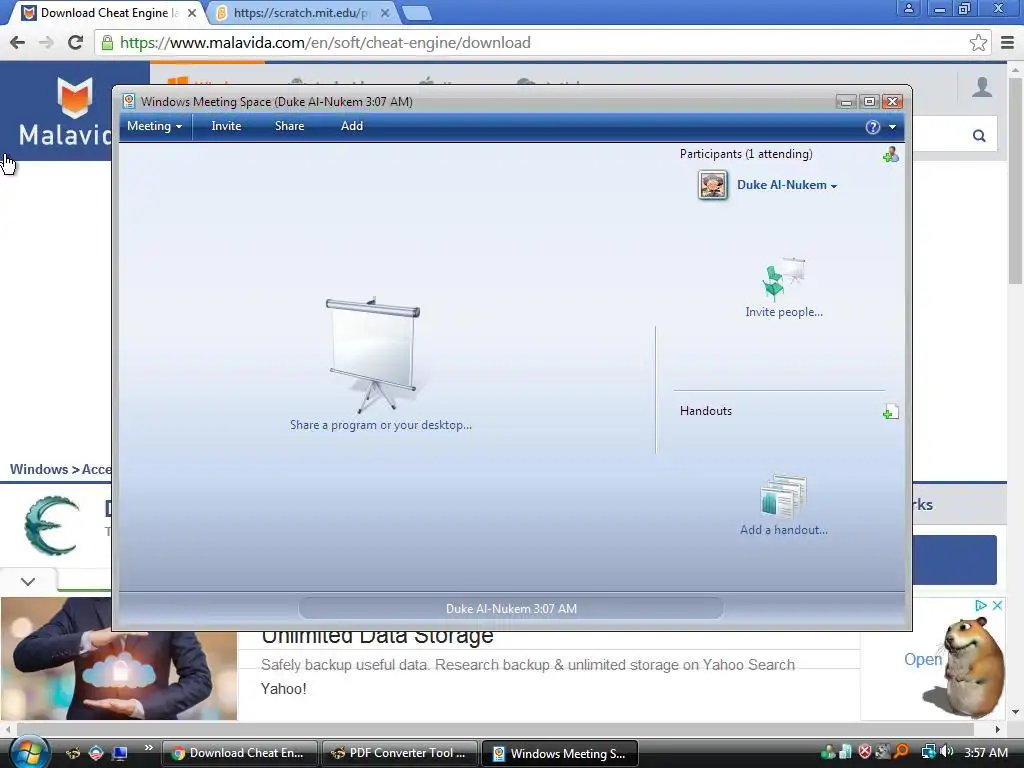The height and width of the screenshot is (768, 1024).
Task: Switch to Download Cheat Engine taskbar button
Action: click(240, 753)
